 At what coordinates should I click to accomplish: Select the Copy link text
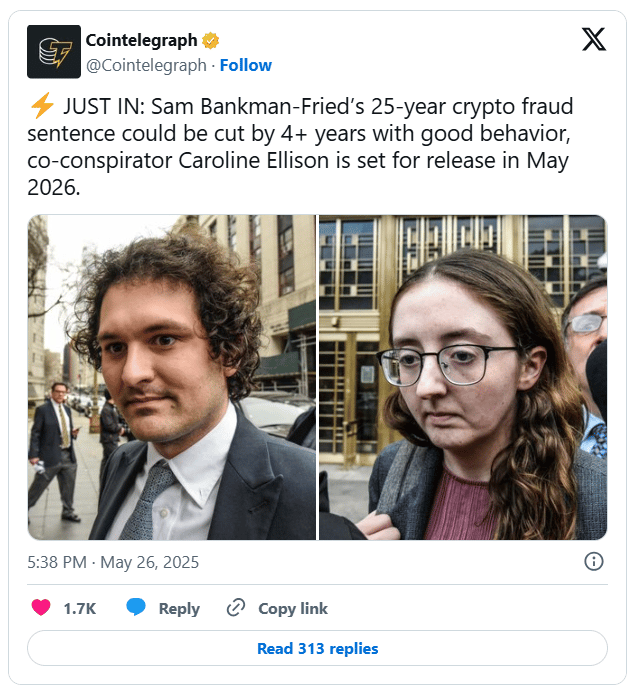point(293,609)
